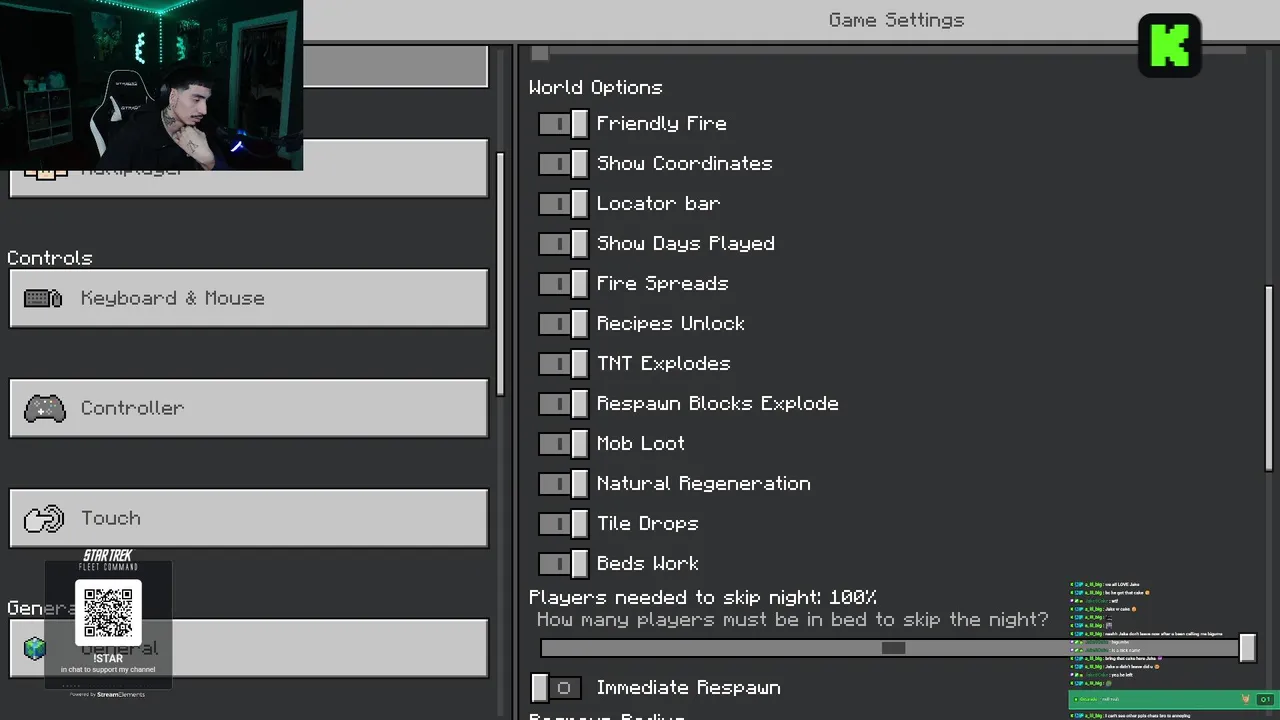The width and height of the screenshot is (1280, 720).
Task: Disable the Fire Spreads toggle
Action: tap(563, 284)
